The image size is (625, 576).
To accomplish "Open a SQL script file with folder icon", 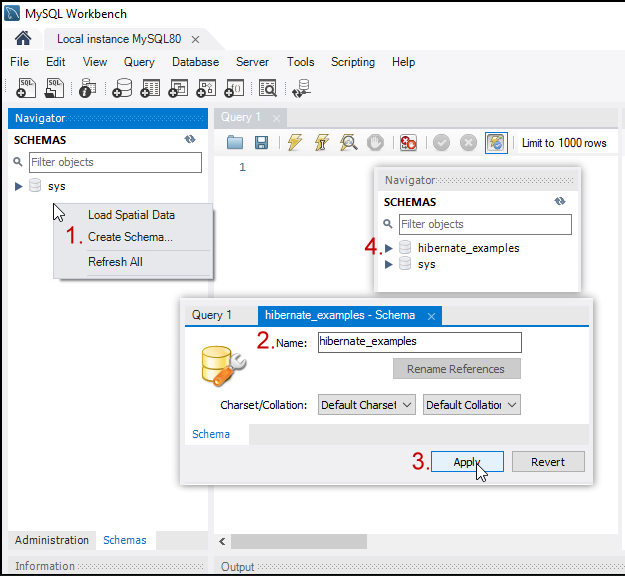I will coord(235,143).
